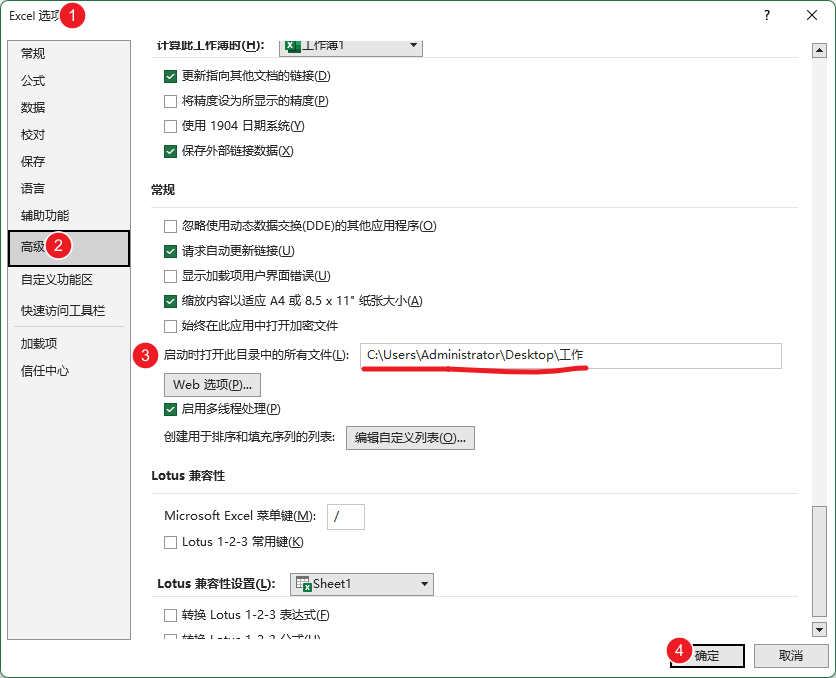Toggle 保存外部链接数据 checkbox
Viewport: 836px width, 678px height.
tap(170, 151)
